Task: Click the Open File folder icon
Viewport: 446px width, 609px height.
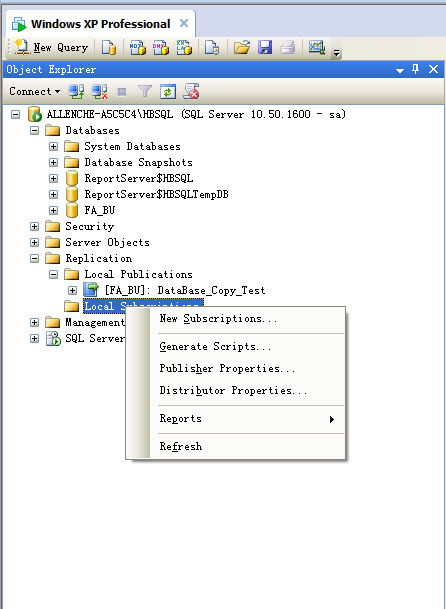Action: [x=242, y=47]
